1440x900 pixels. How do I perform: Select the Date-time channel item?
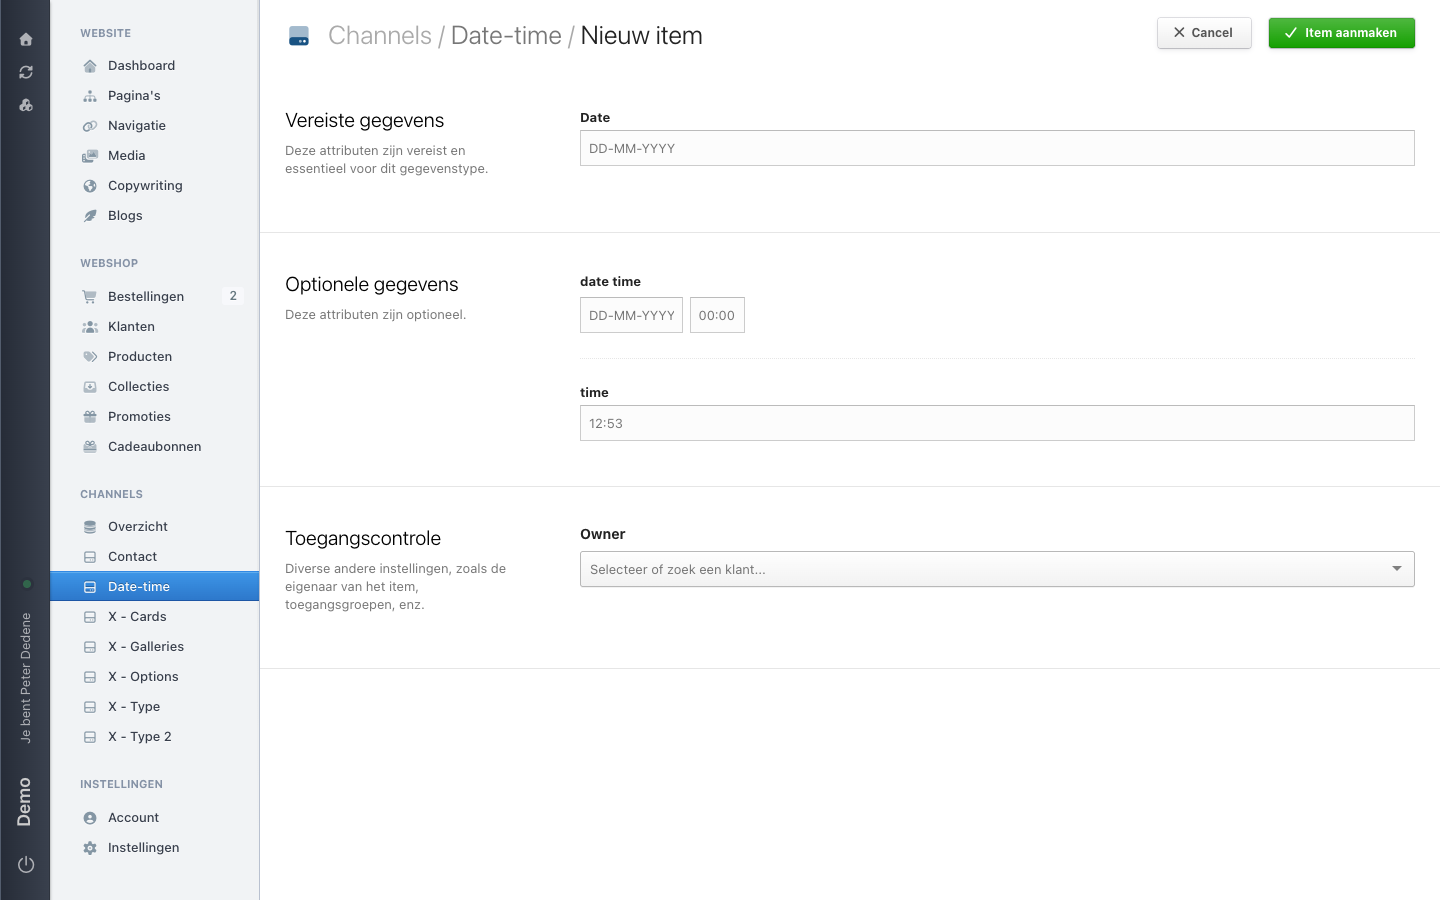155,586
